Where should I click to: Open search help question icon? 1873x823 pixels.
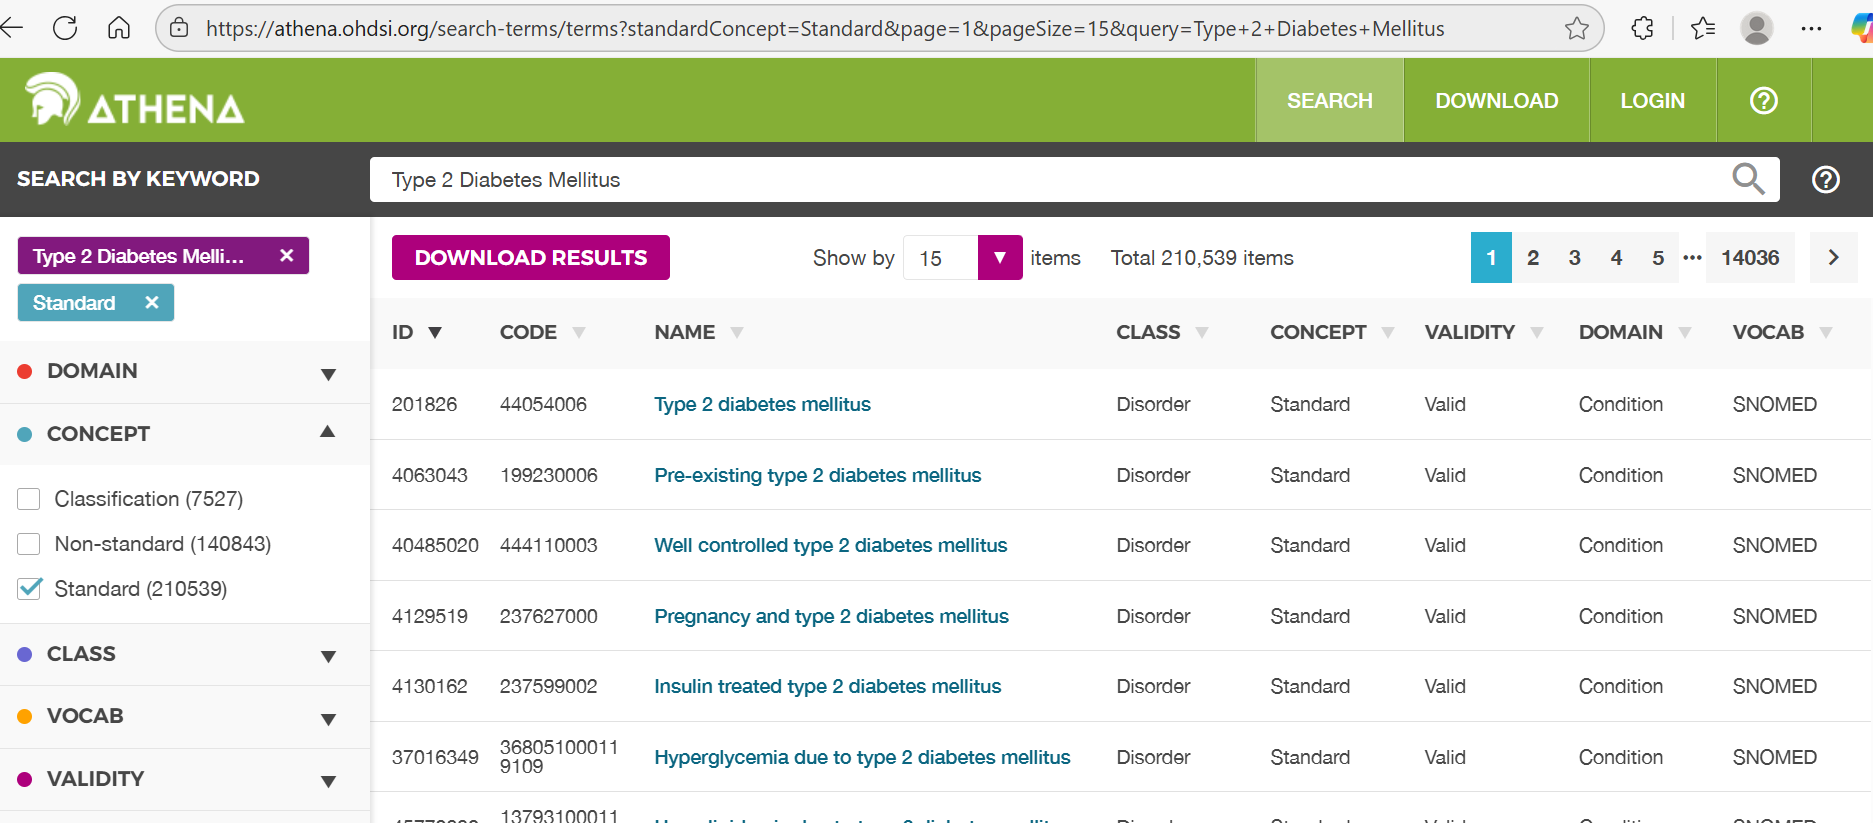click(1826, 179)
